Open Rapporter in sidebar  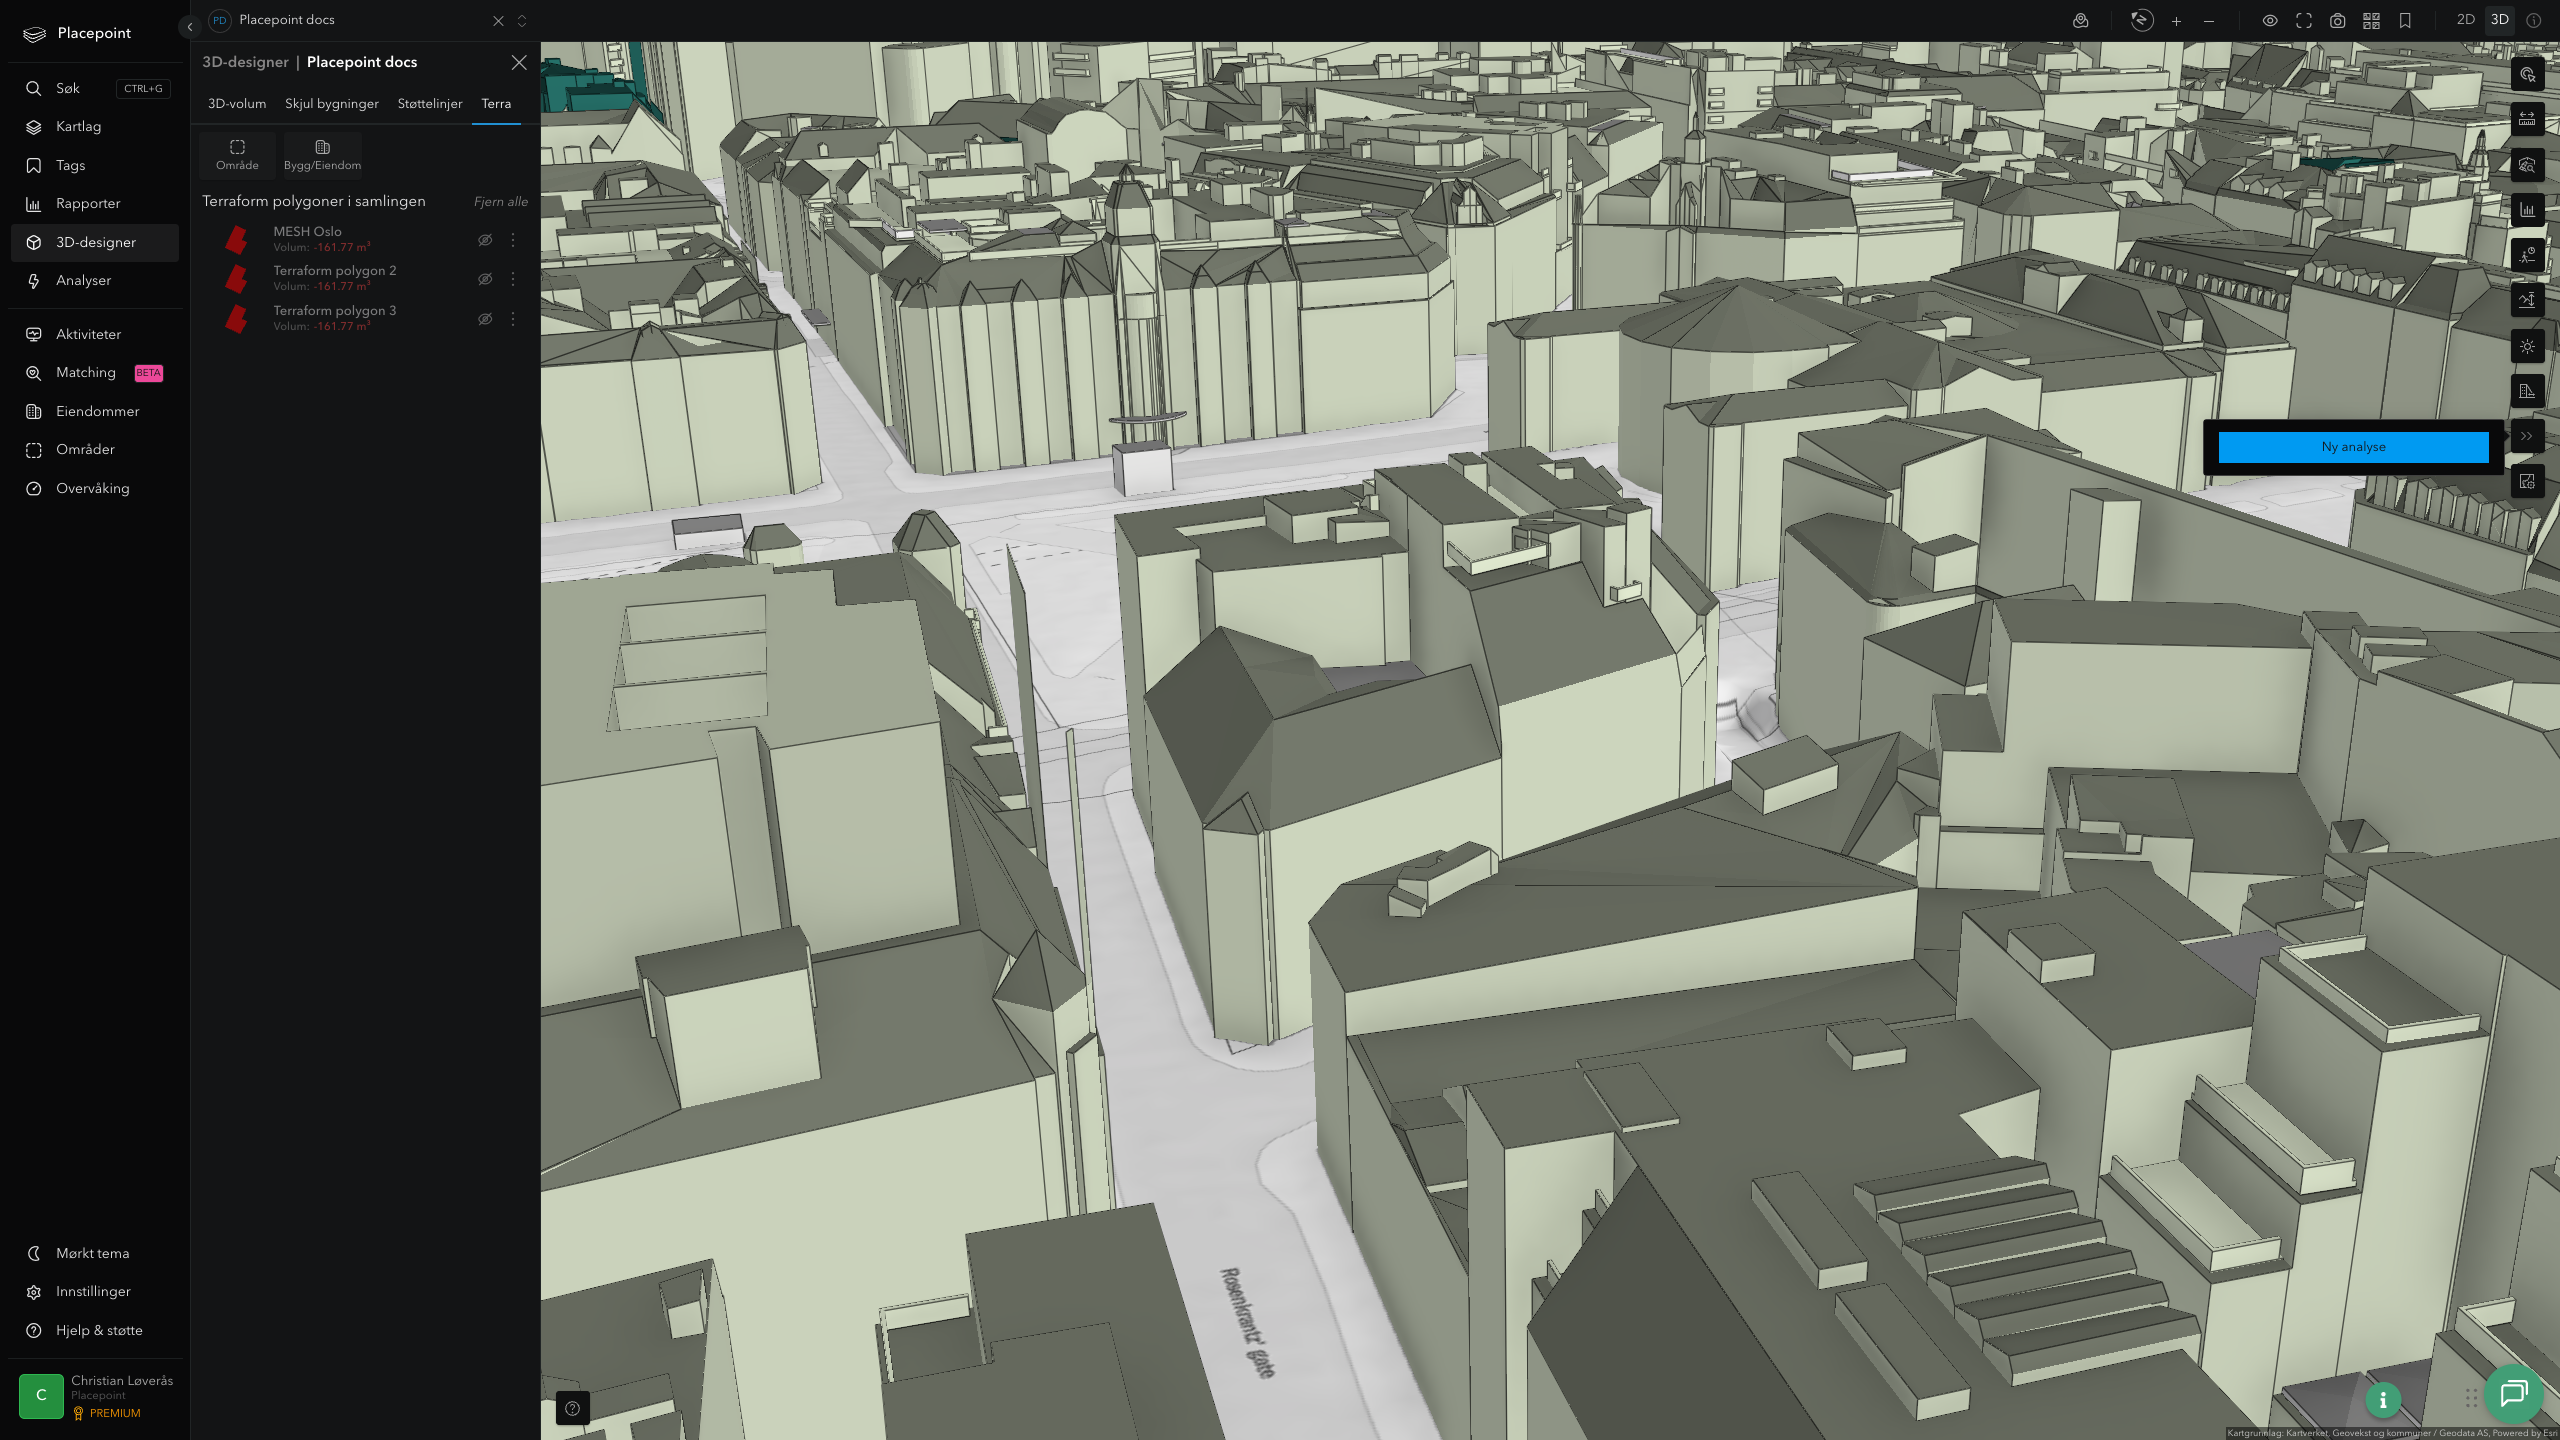point(95,204)
